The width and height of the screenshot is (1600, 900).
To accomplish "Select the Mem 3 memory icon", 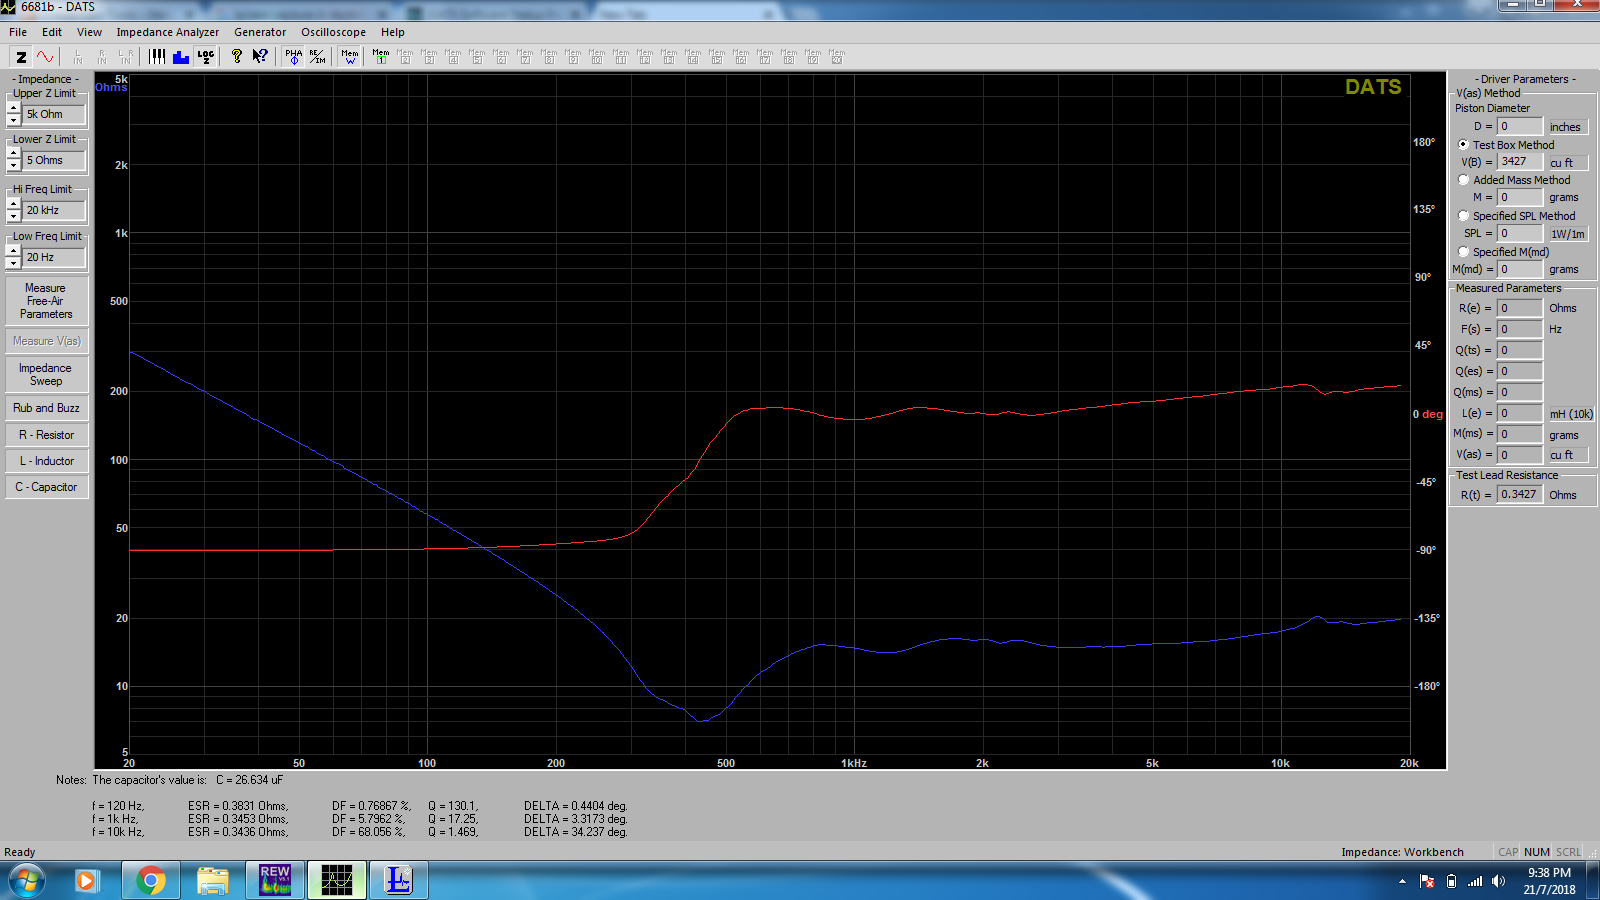I will [429, 57].
